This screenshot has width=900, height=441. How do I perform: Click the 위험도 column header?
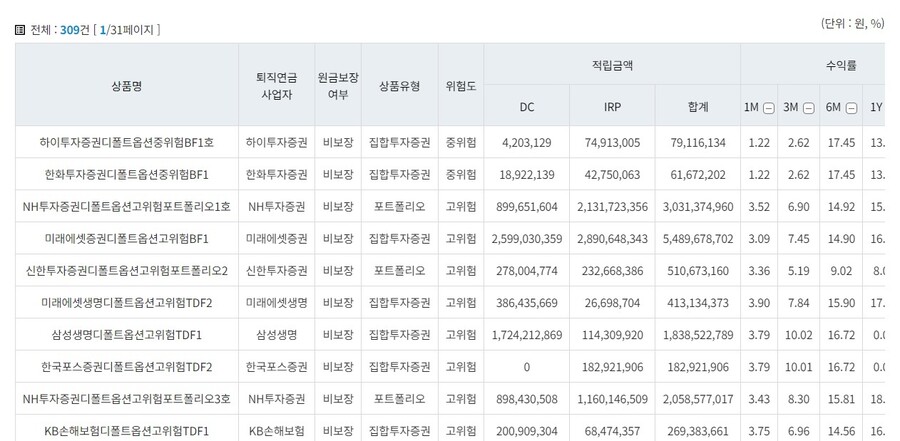(461, 85)
